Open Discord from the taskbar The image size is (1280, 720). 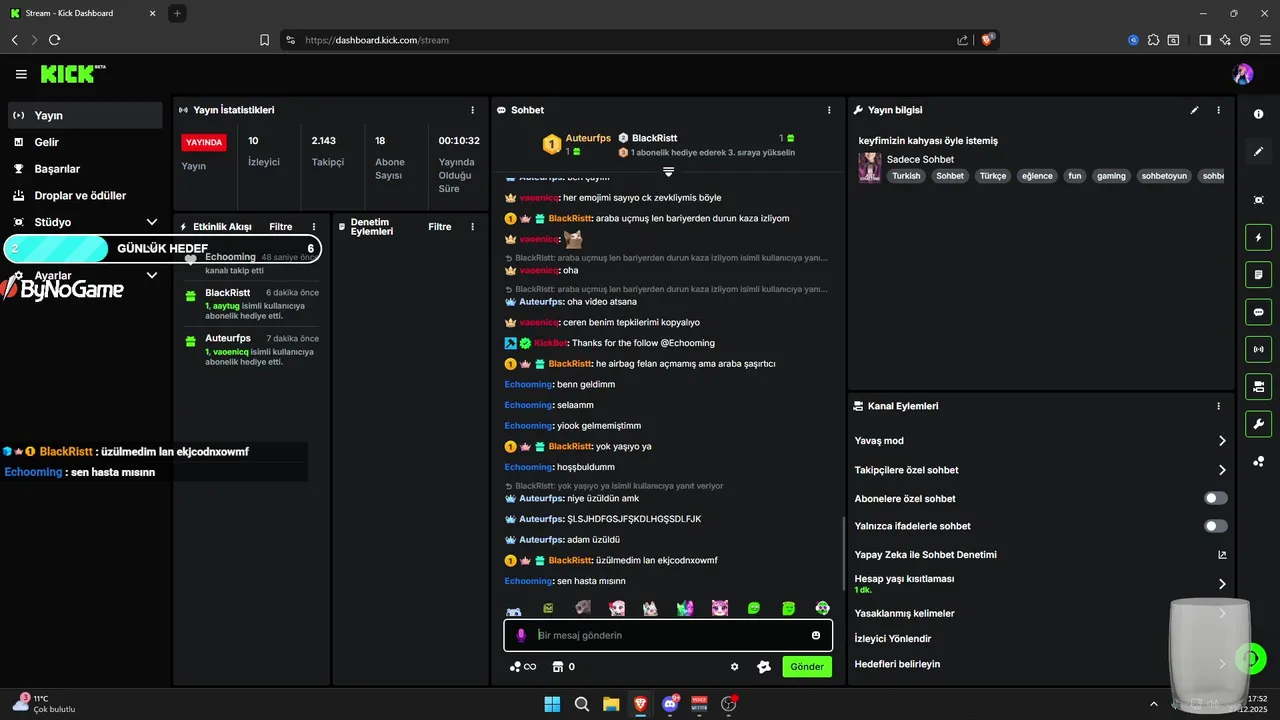[670, 704]
